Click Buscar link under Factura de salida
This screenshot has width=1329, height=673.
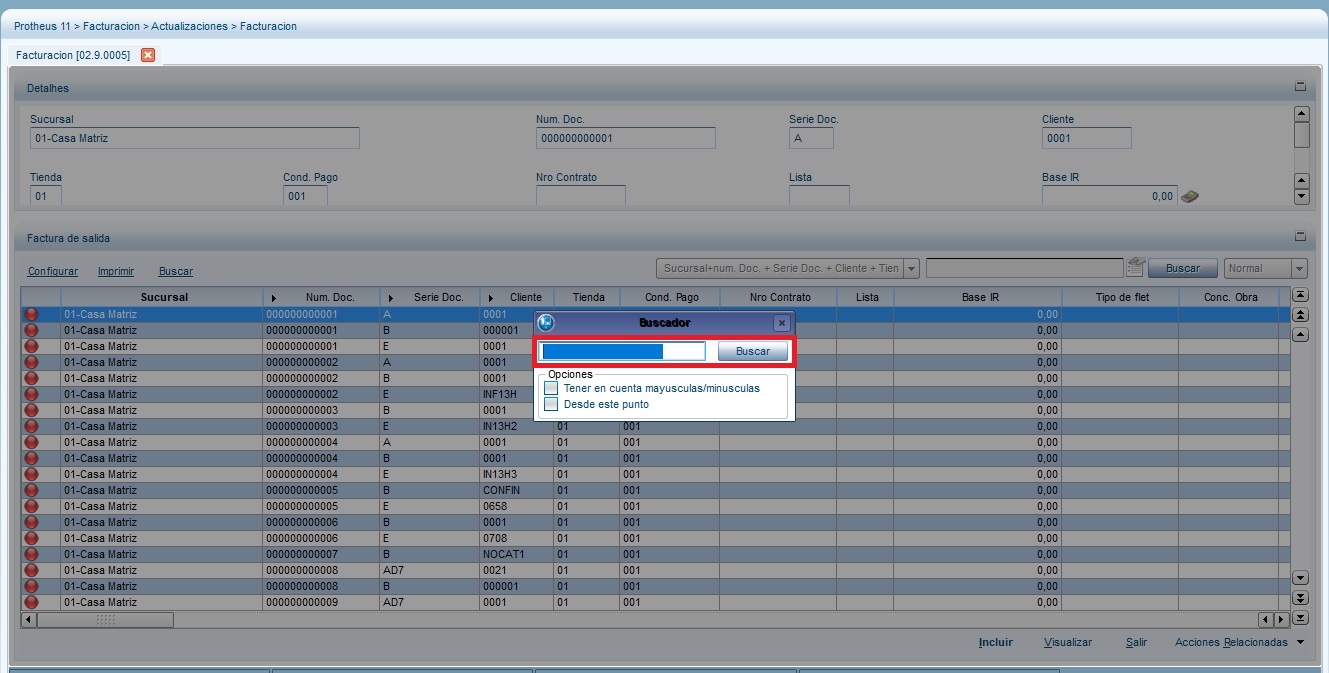click(x=176, y=271)
